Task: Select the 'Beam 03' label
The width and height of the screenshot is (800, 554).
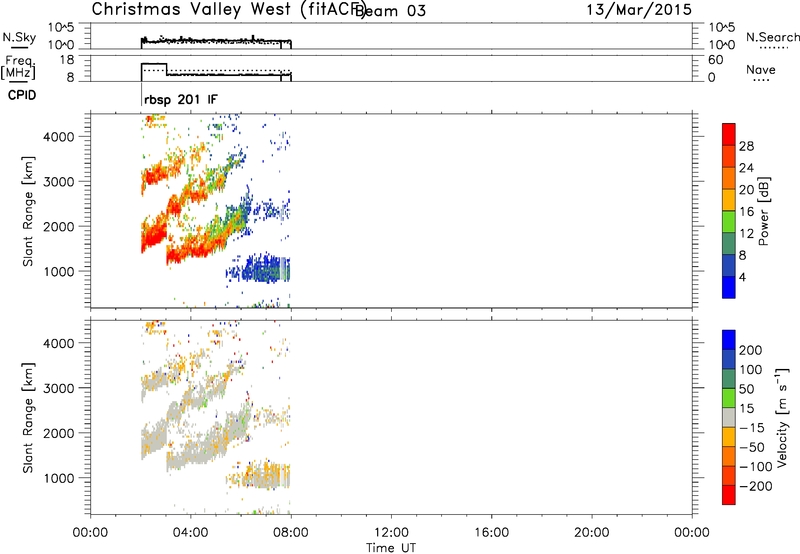Action: tap(390, 11)
